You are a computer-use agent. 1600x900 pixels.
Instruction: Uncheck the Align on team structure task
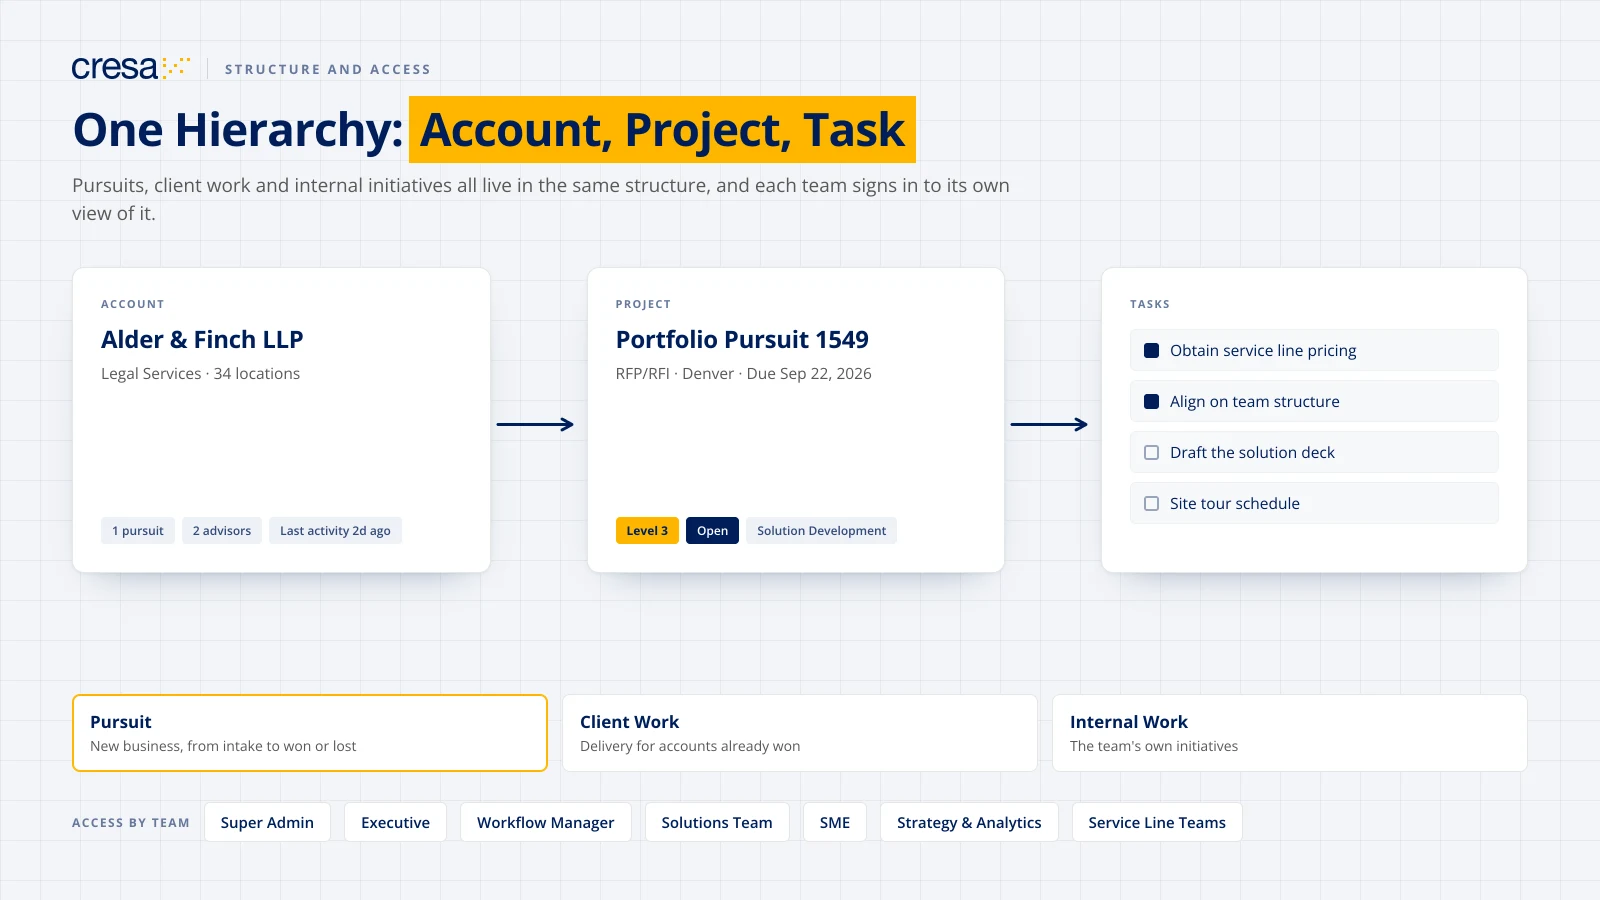(1151, 402)
